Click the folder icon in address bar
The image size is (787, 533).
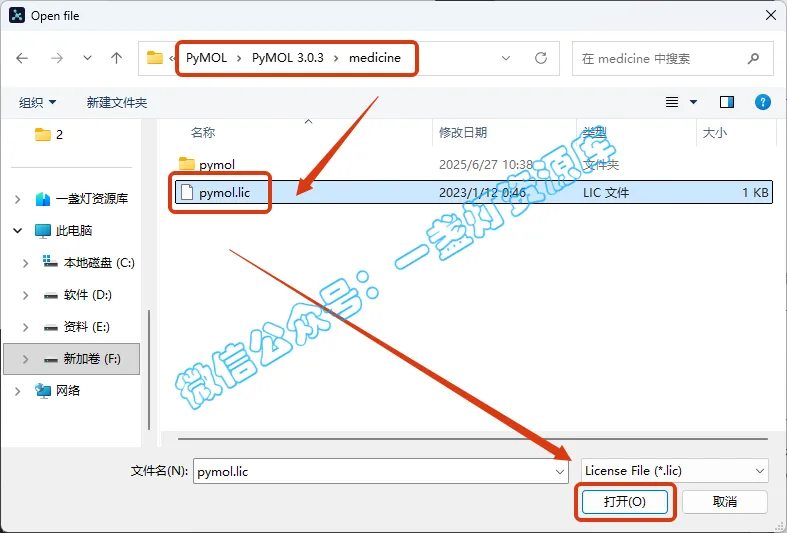(155, 58)
